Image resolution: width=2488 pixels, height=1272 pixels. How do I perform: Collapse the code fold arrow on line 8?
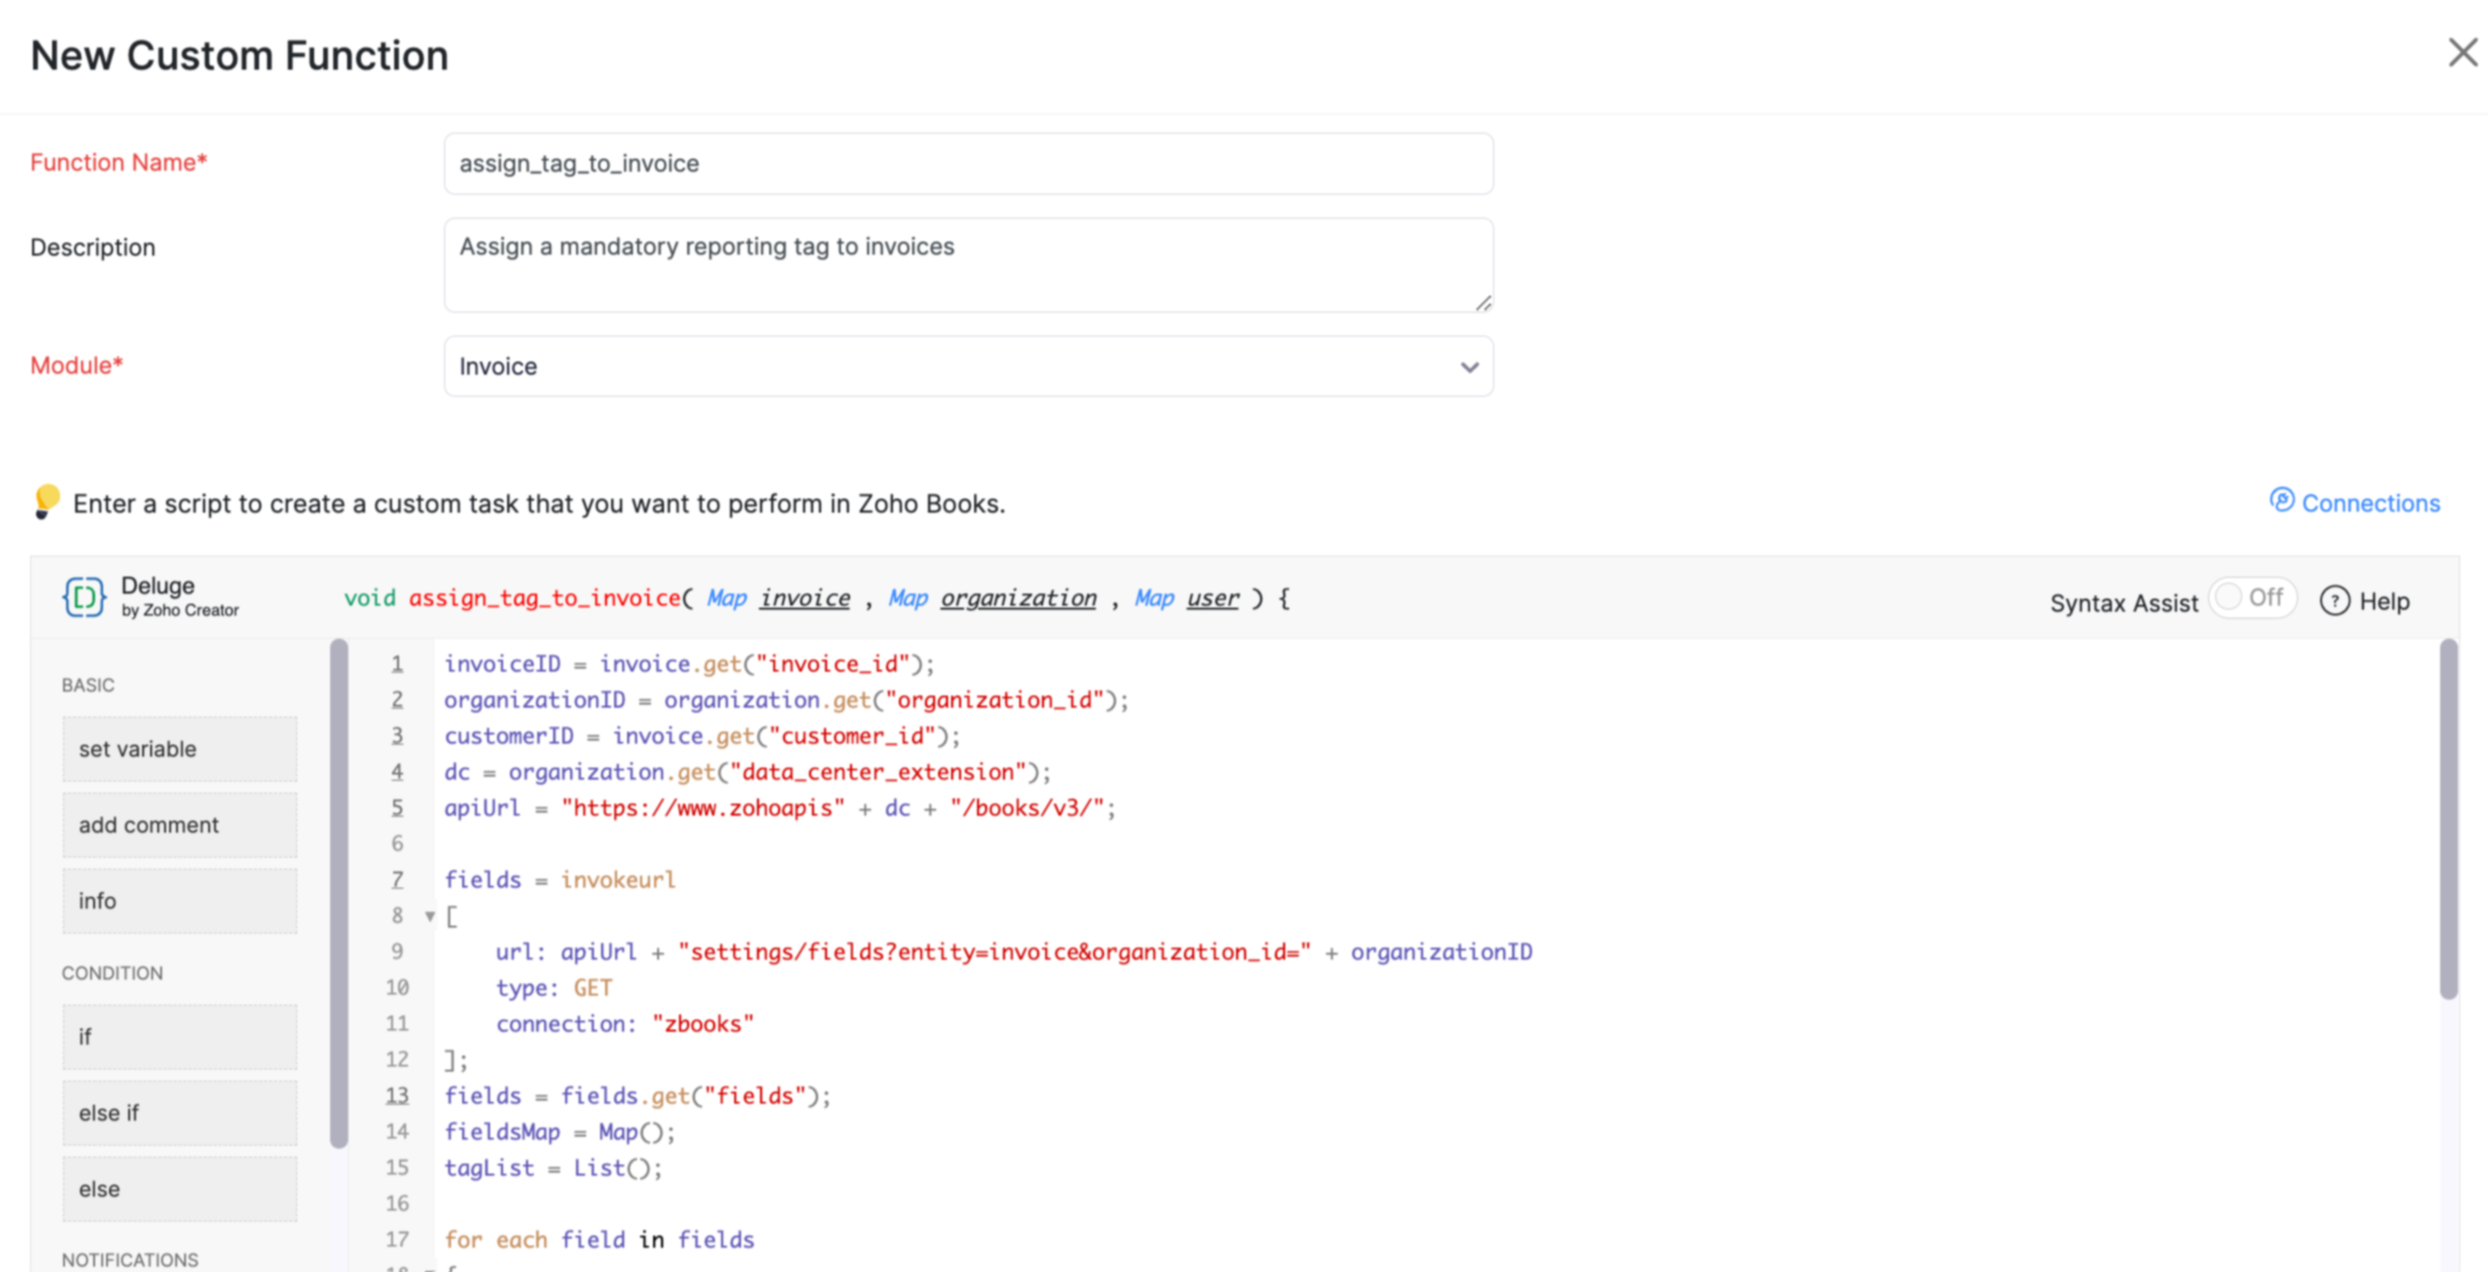pyautogui.click(x=430, y=916)
